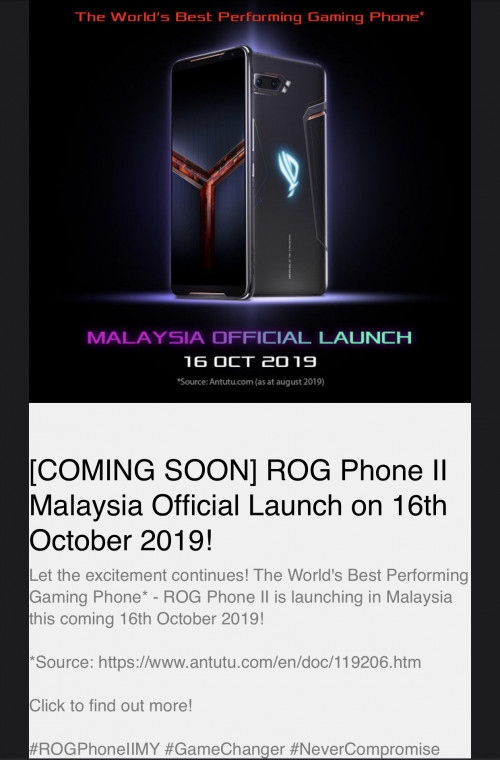Click the '16 OCT 2019' date in the banner
500x760 pixels.
[x=250, y=362]
